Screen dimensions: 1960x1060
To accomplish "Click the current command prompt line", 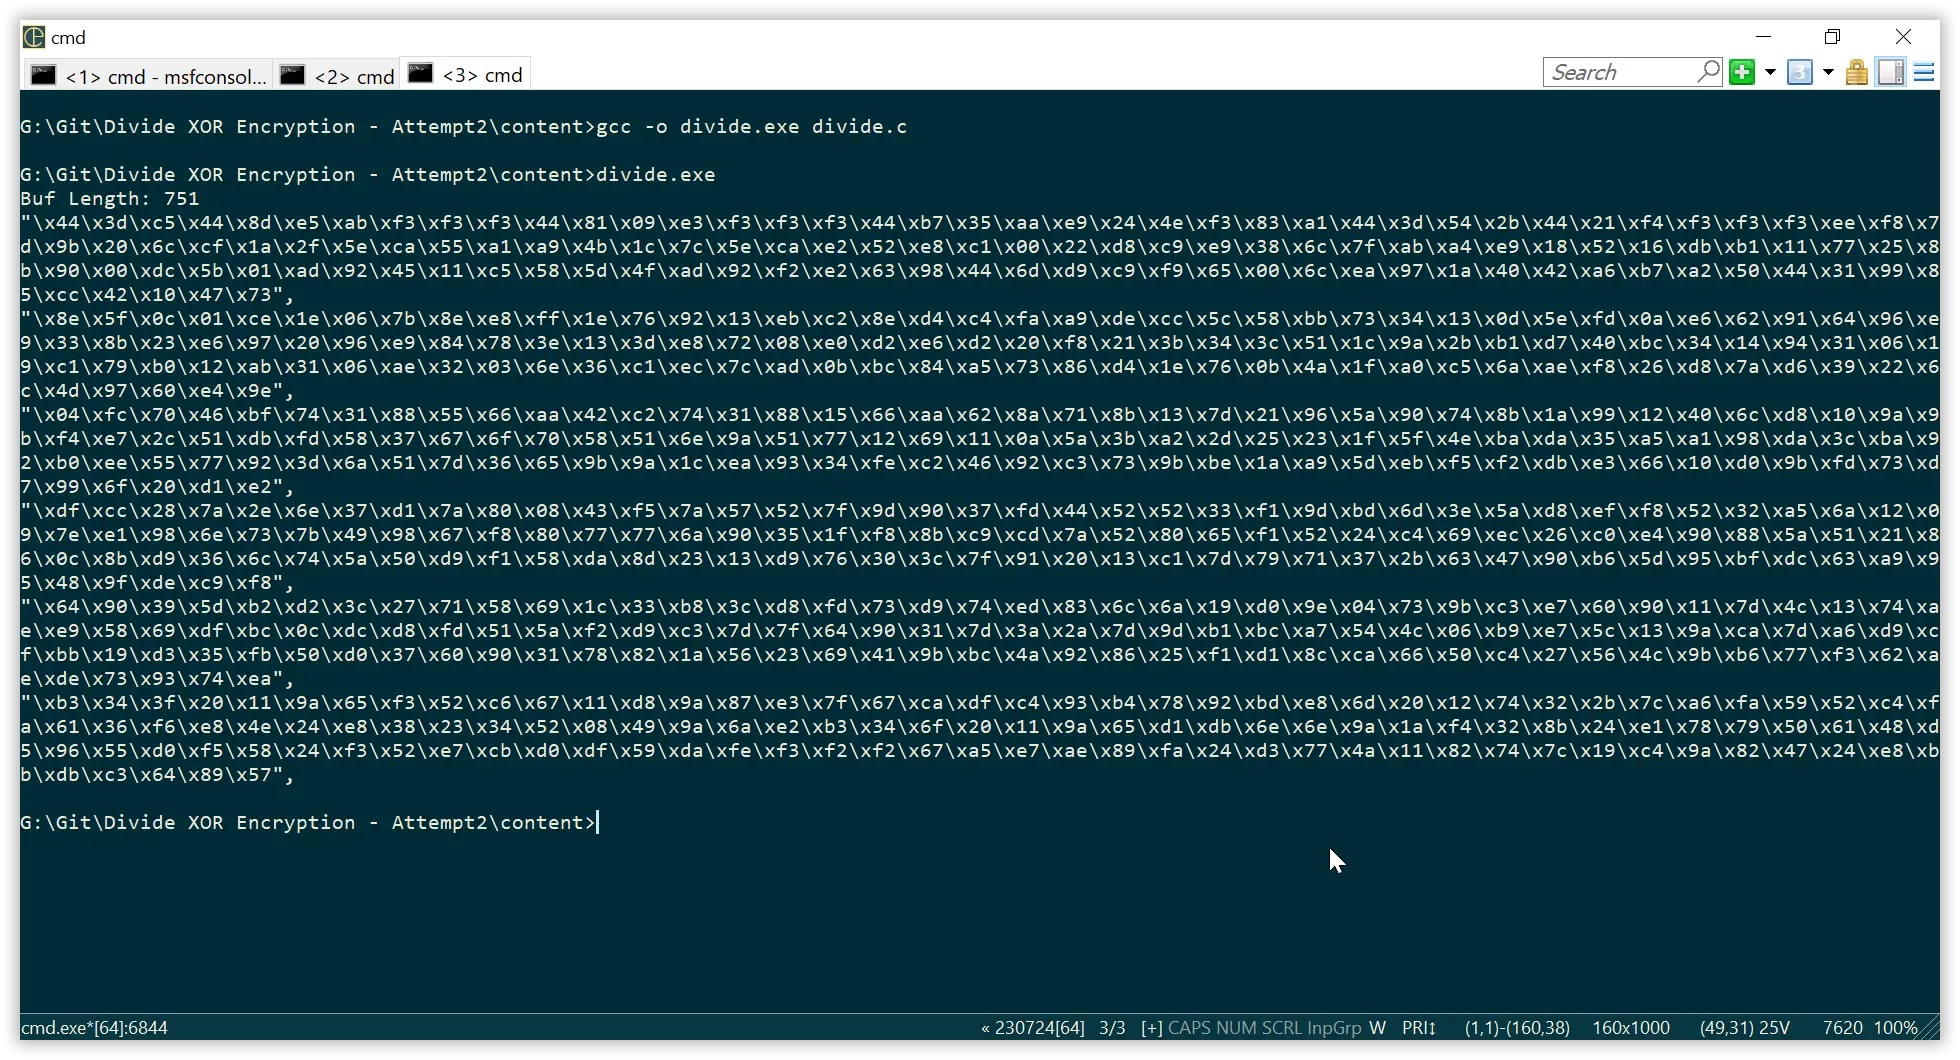I will click(308, 822).
